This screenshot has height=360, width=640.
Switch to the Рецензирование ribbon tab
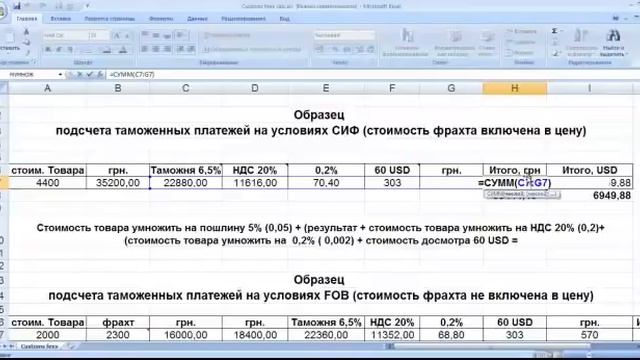click(243, 19)
